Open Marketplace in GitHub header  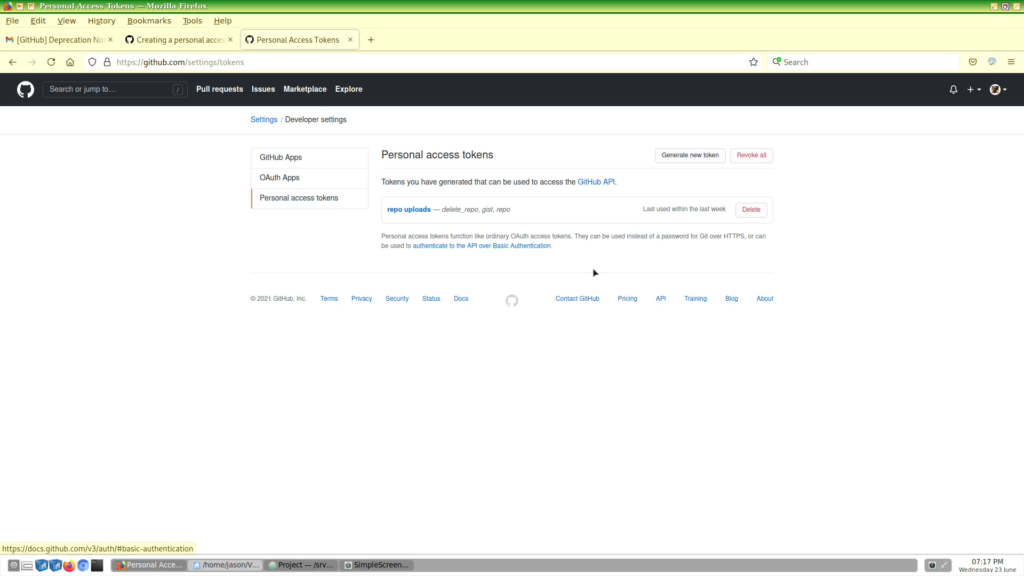point(305,89)
